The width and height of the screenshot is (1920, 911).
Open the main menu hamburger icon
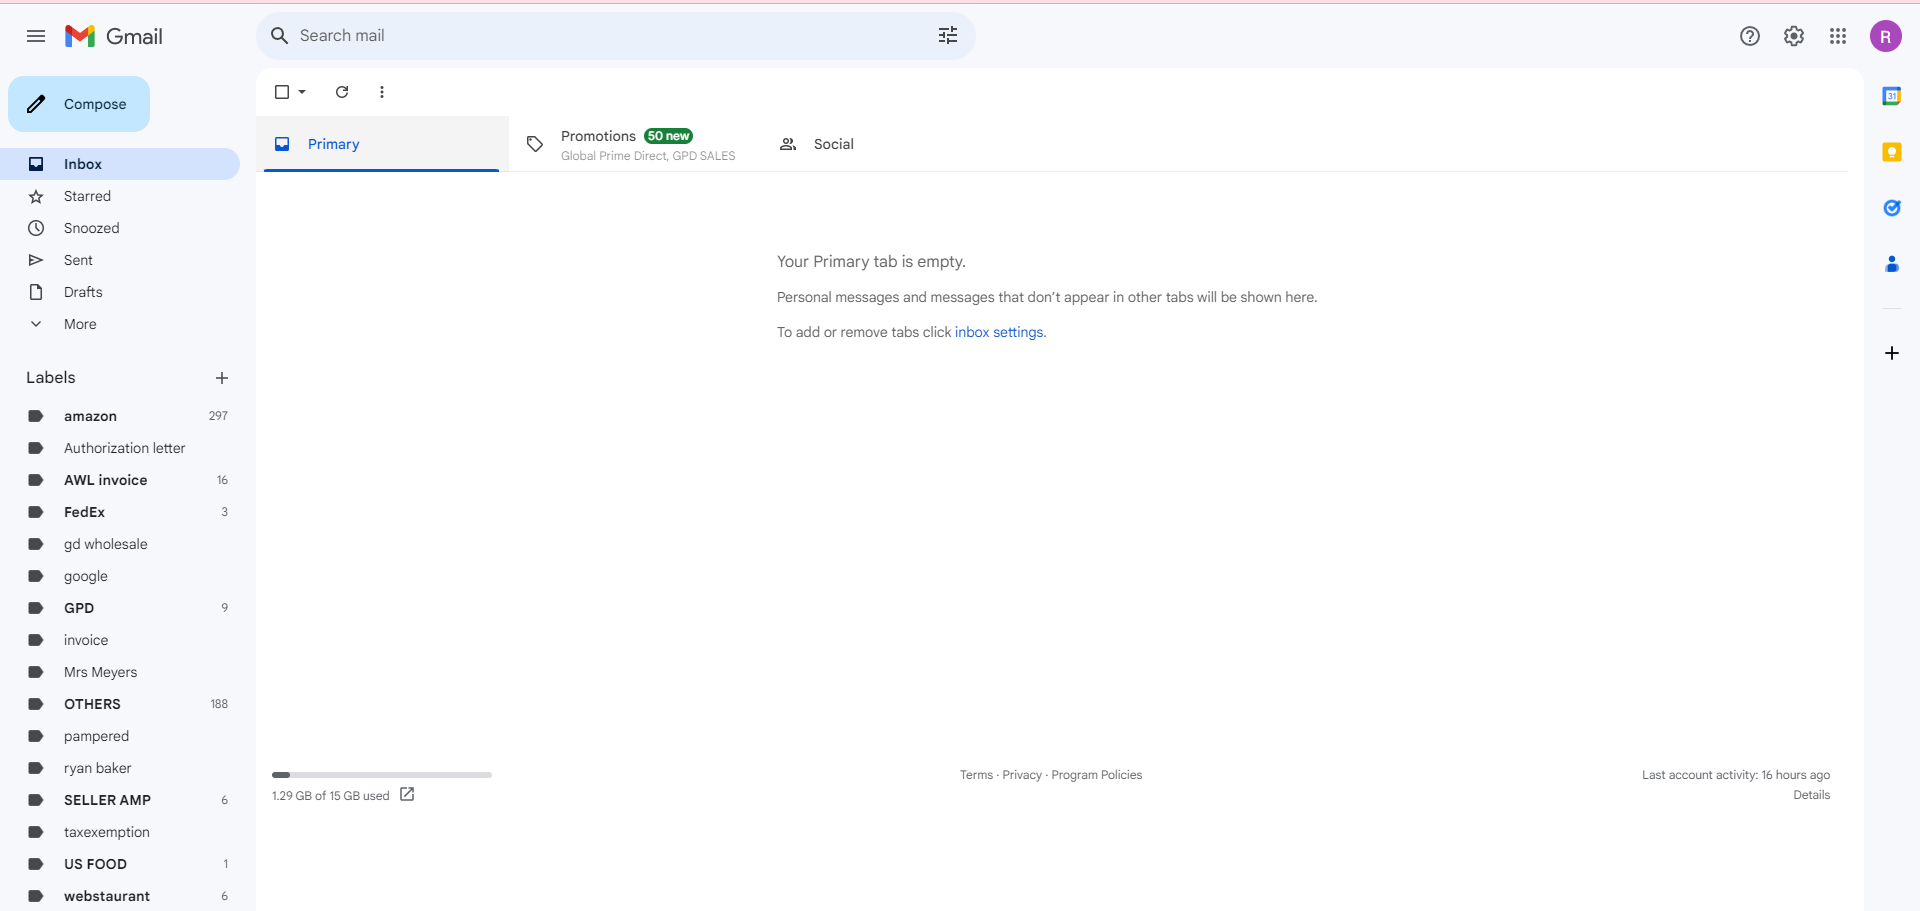coord(36,36)
